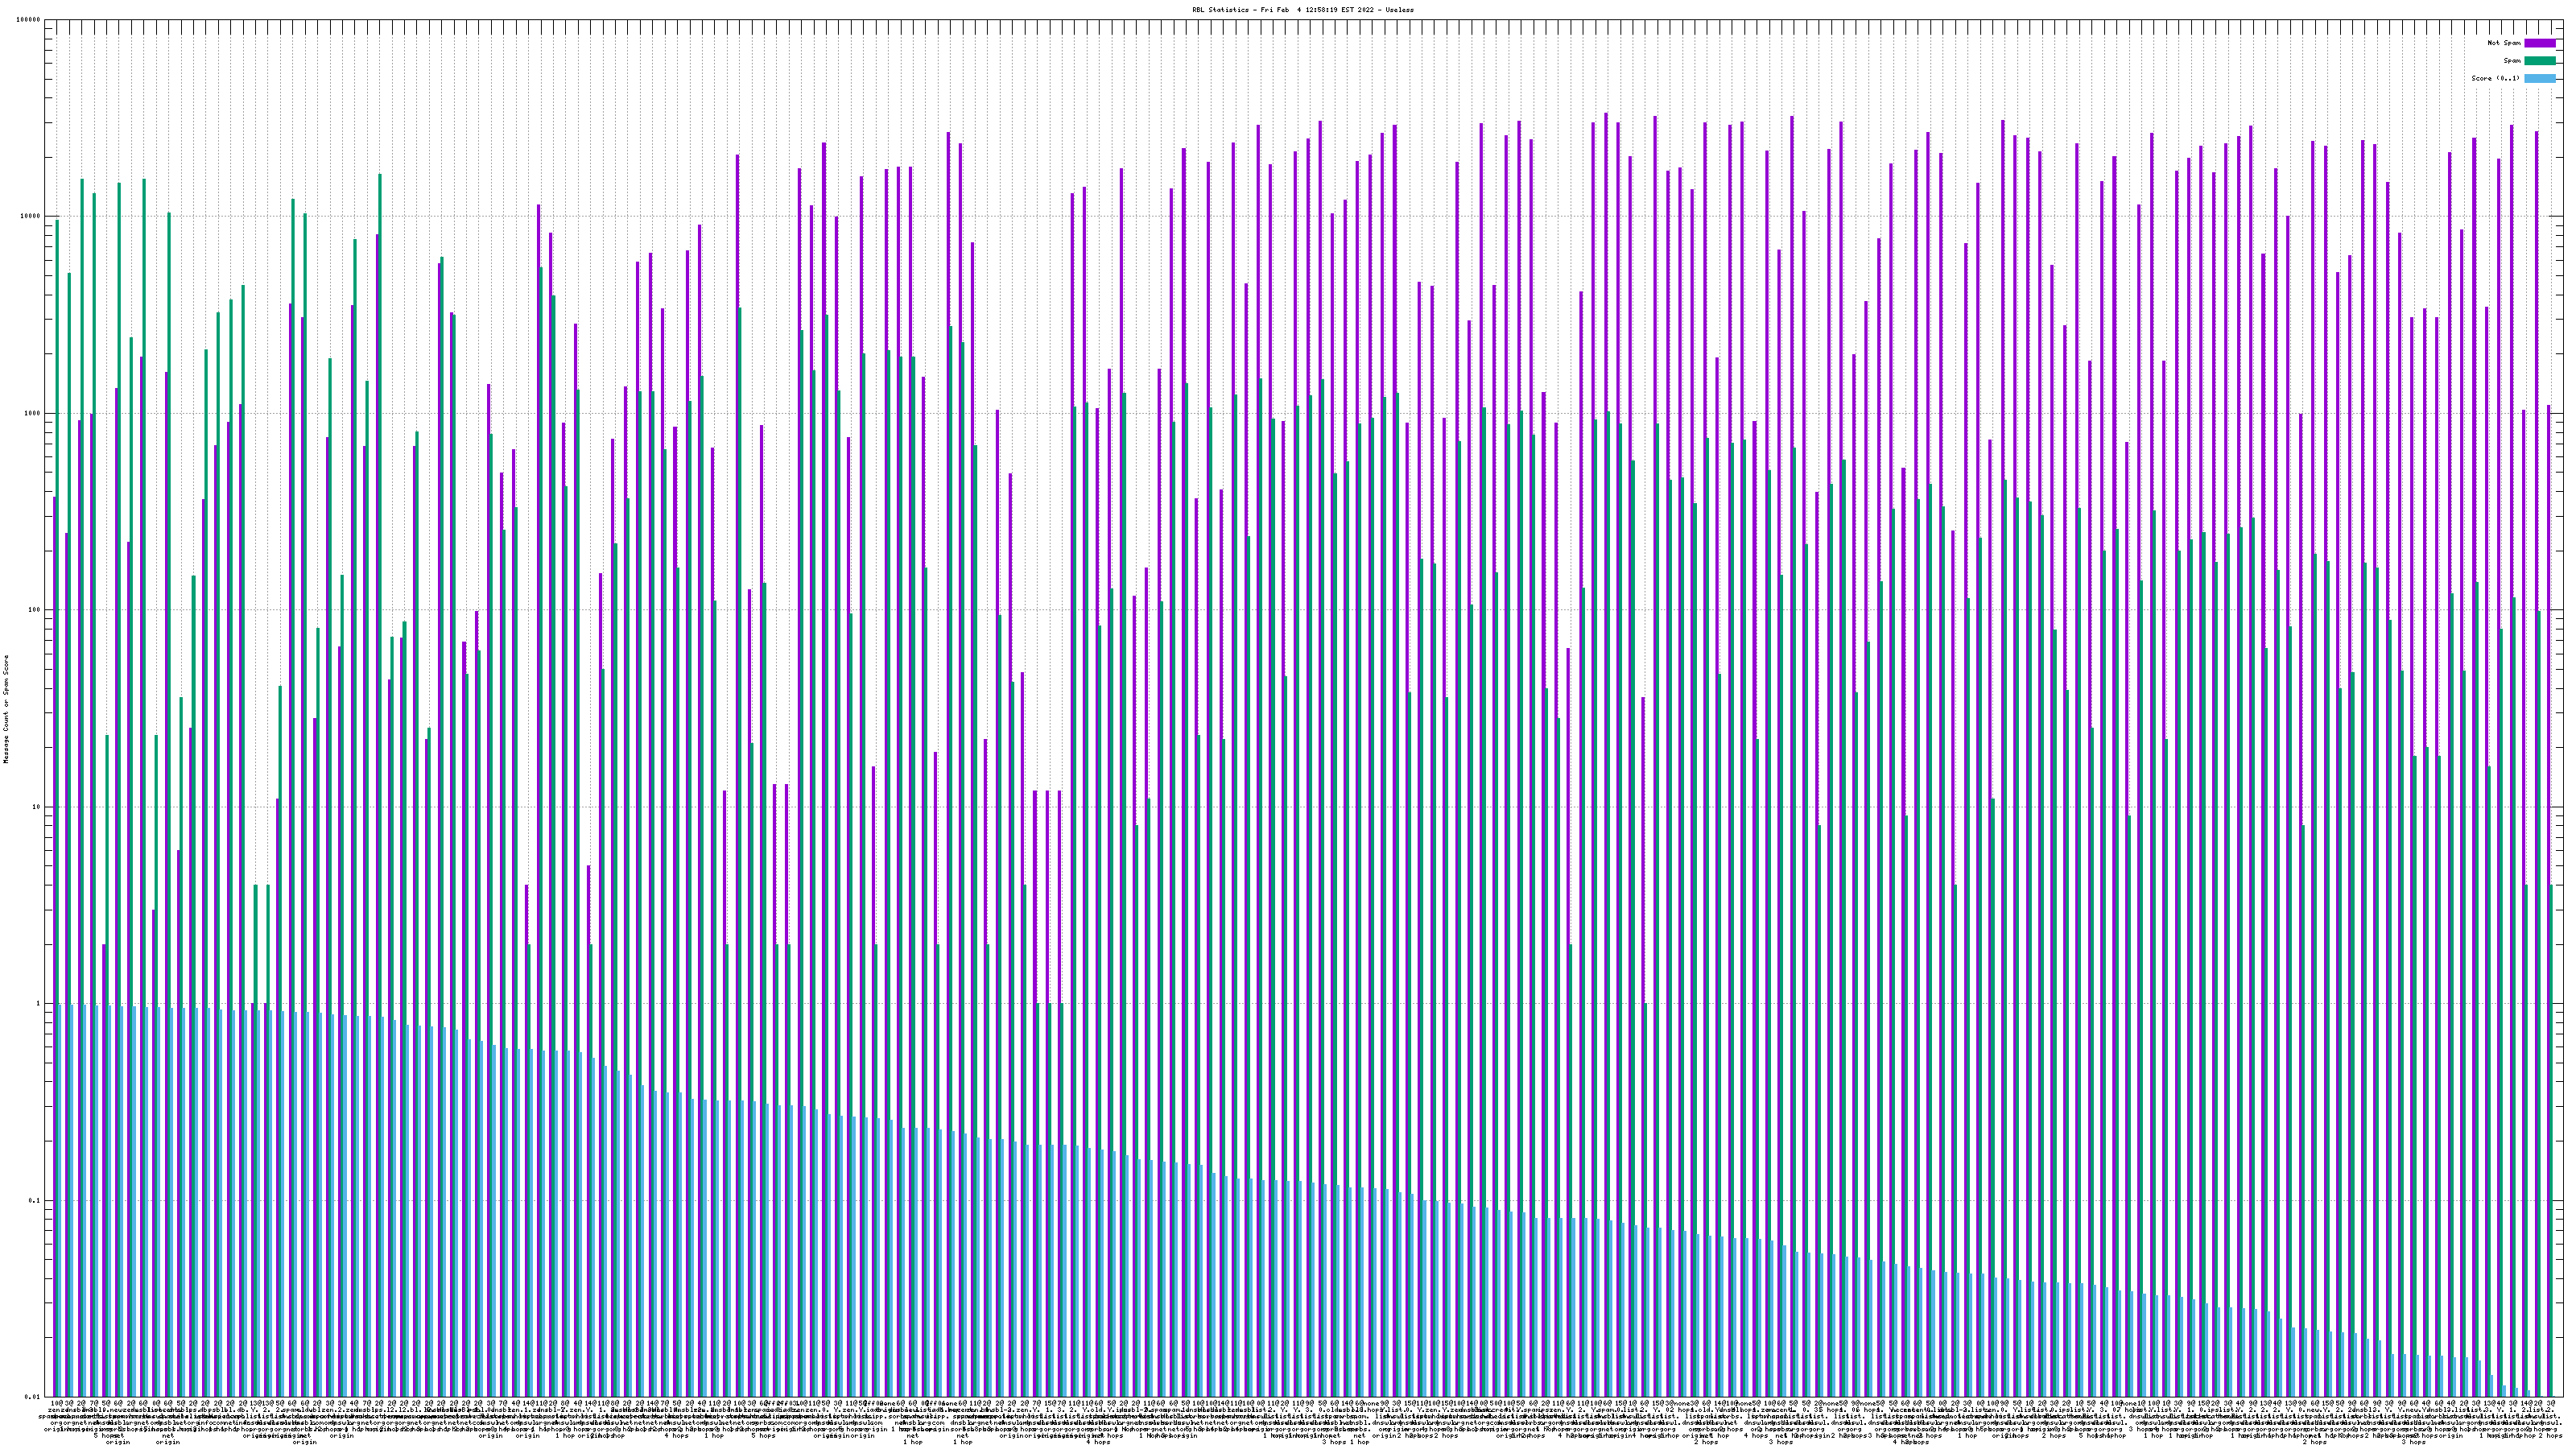Click the blue Score (0..1) legend swatch
2576x1449 pixels.
click(x=2539, y=78)
